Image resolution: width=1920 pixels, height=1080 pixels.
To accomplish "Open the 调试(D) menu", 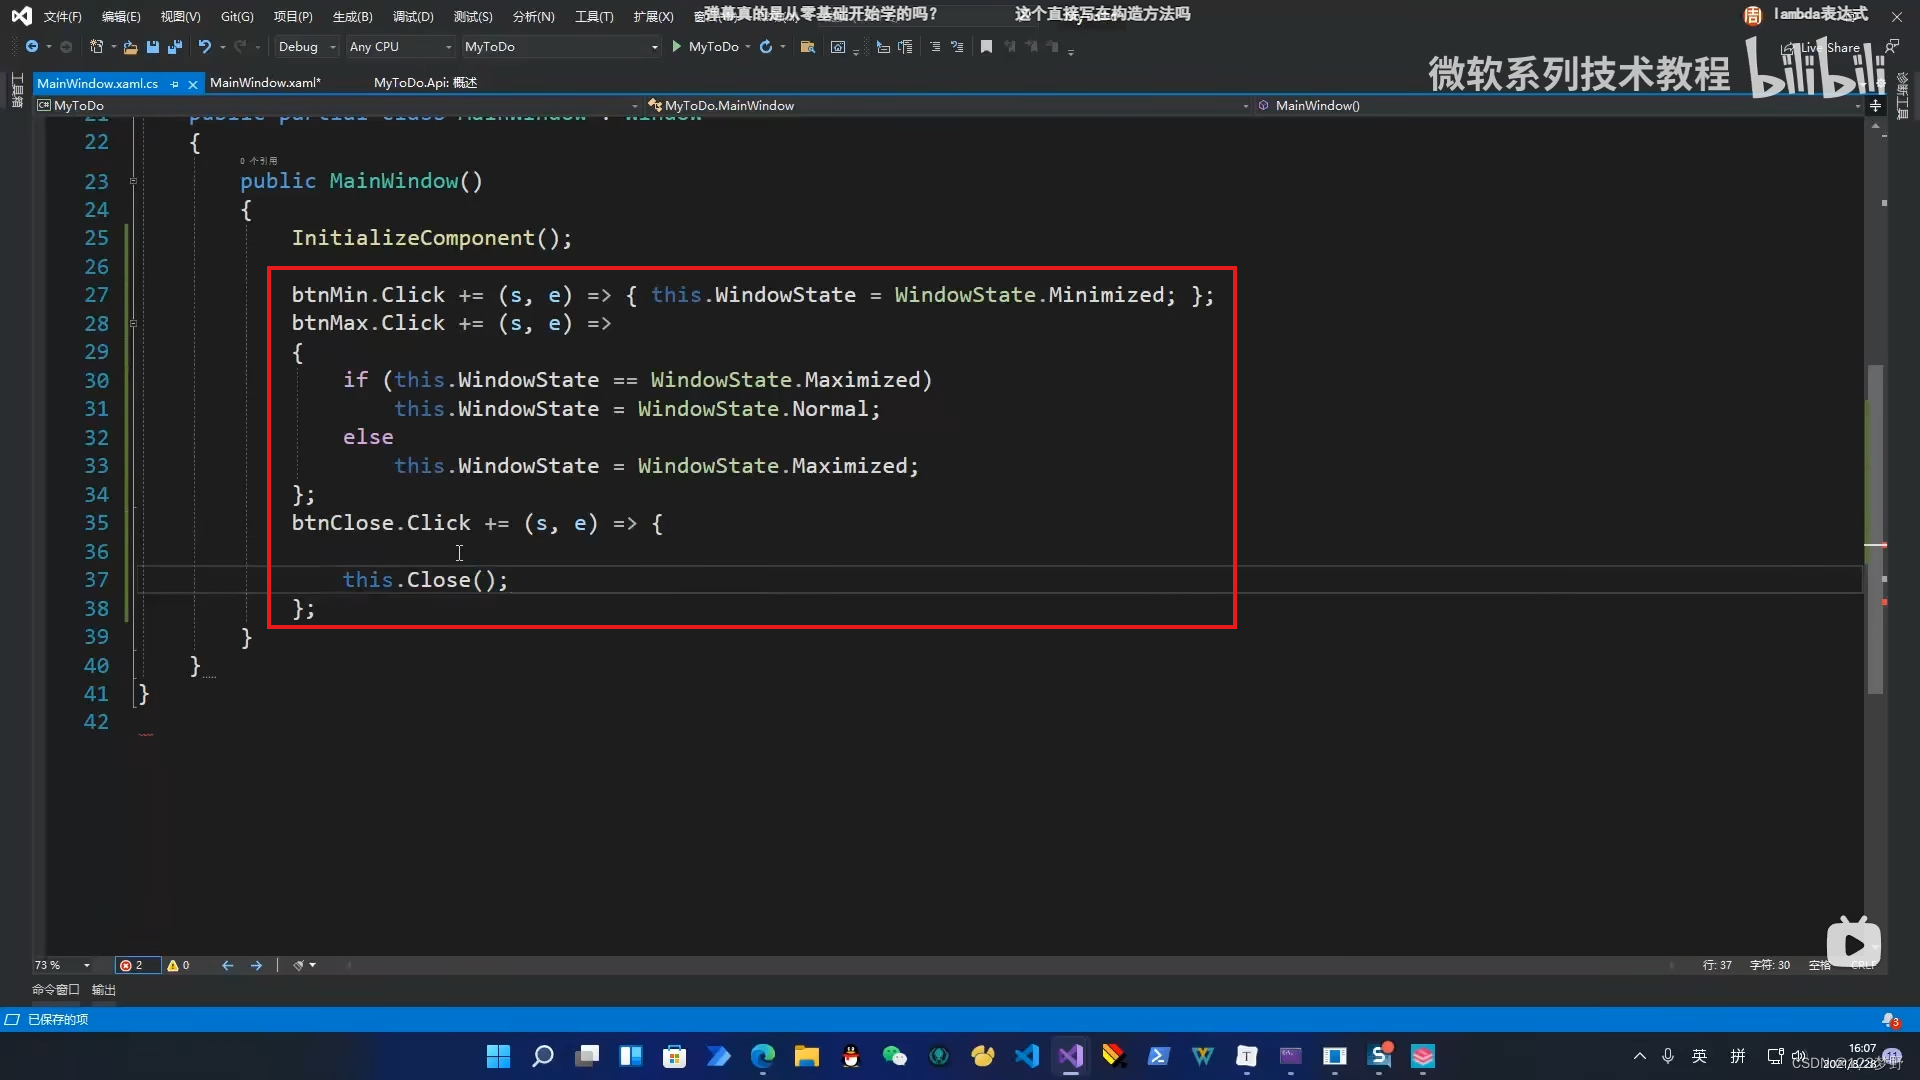I will pos(412,16).
